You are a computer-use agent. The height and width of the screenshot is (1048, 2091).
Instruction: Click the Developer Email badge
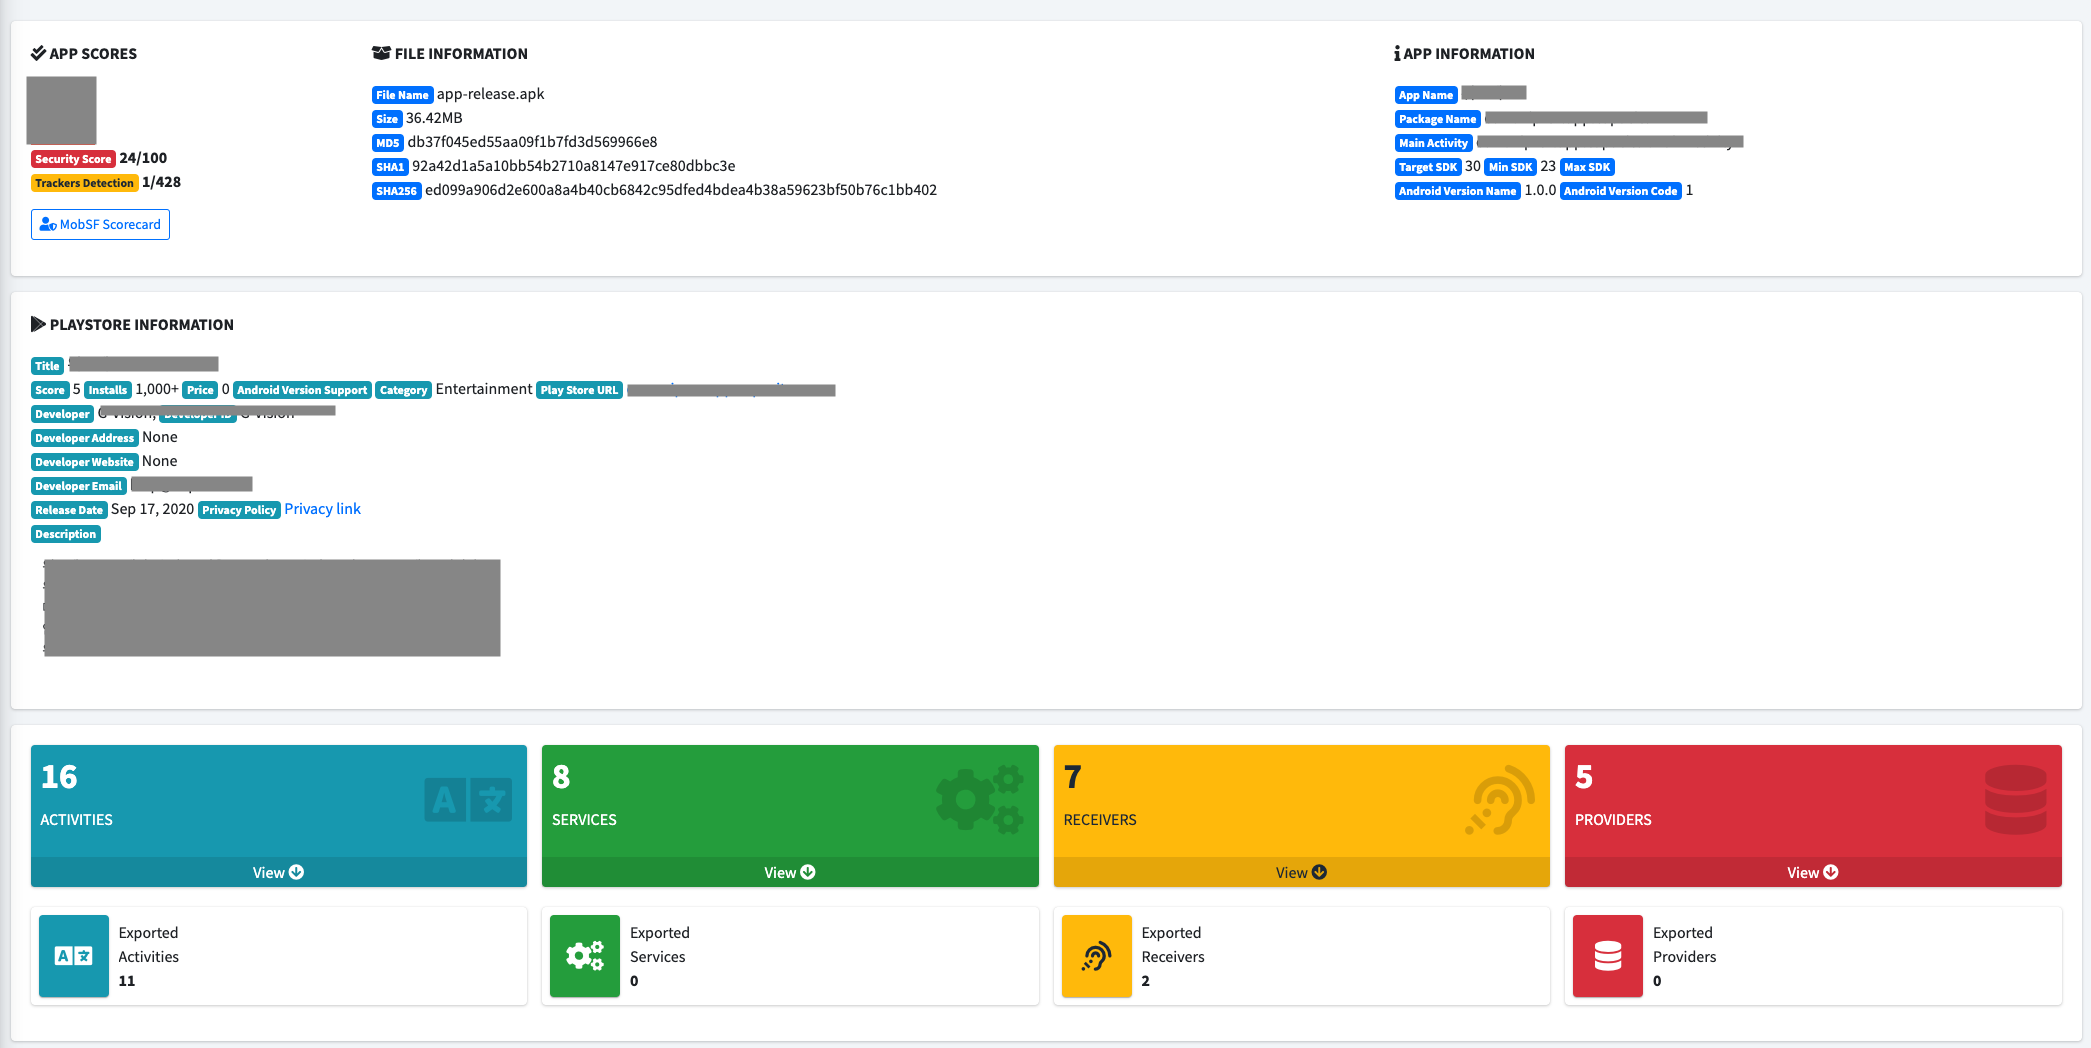point(78,486)
